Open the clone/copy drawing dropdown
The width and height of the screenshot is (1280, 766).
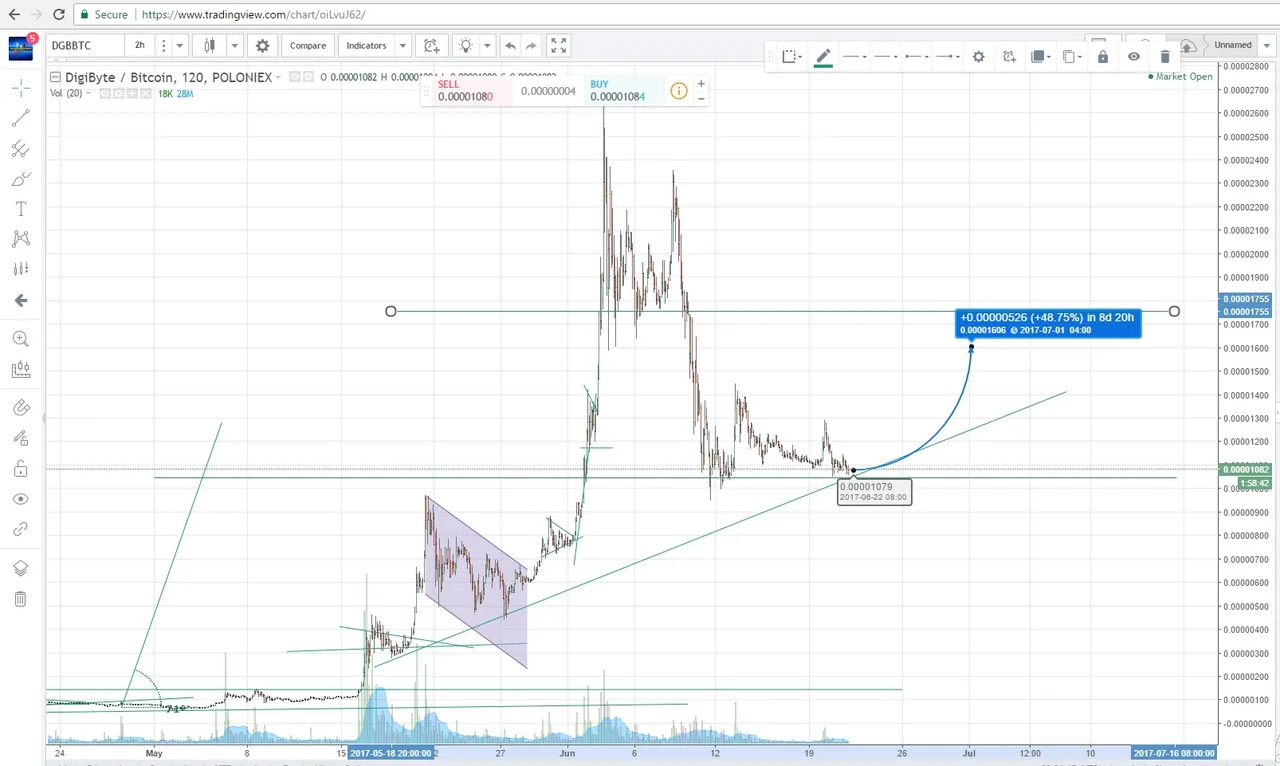click(x=1071, y=57)
